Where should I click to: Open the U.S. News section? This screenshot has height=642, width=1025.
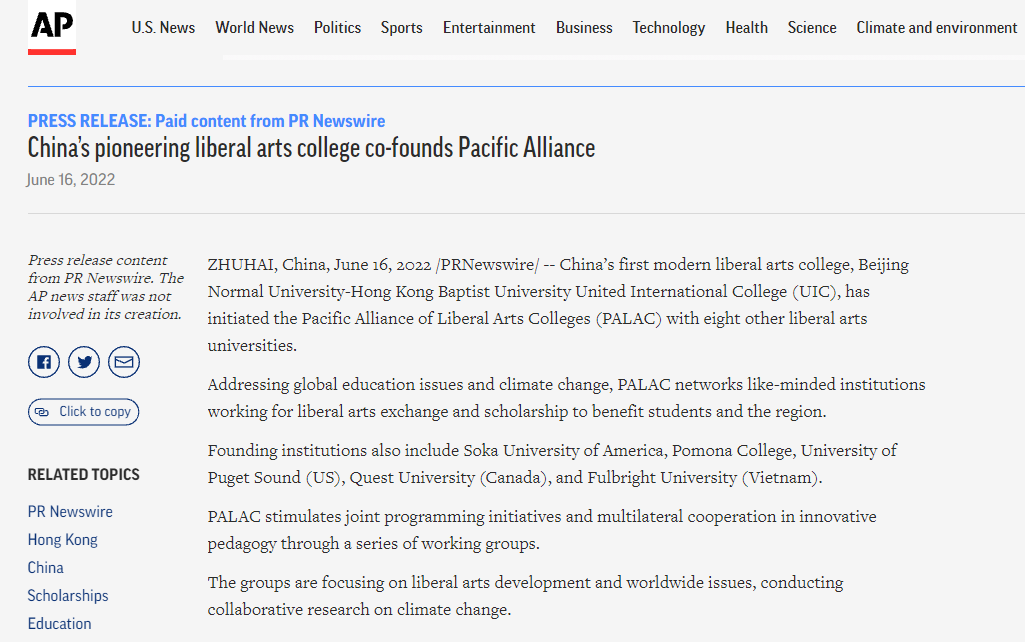coord(163,28)
